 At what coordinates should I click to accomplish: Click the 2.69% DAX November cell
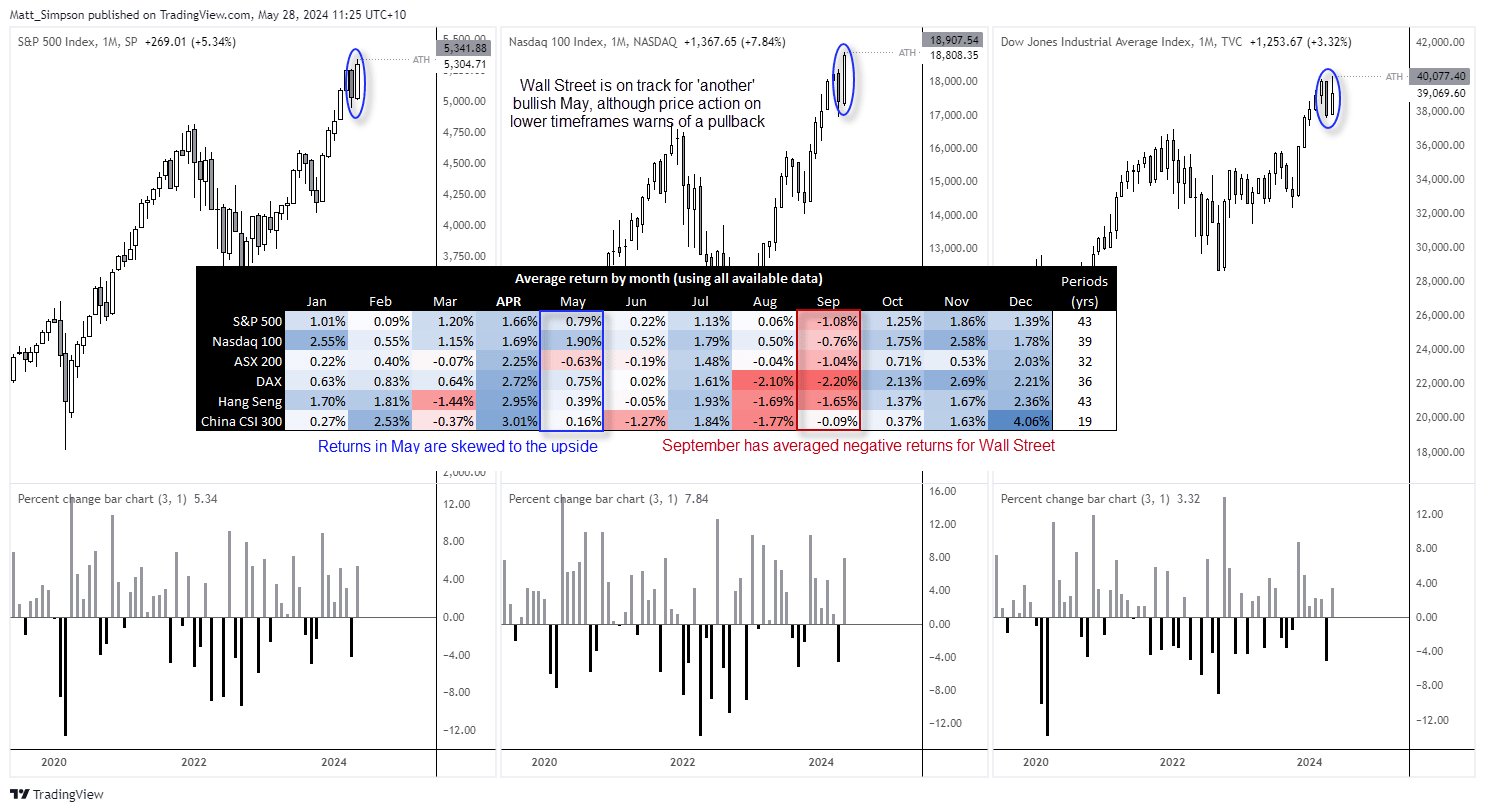956,381
